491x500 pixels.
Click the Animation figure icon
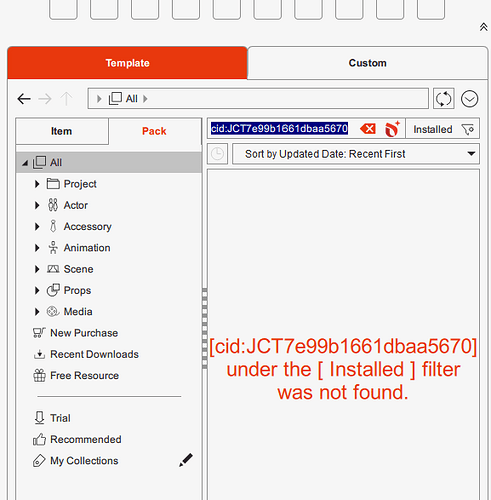click(53, 248)
